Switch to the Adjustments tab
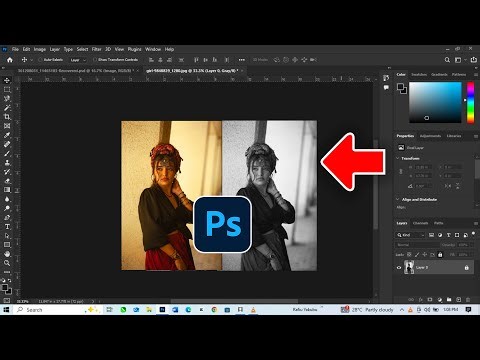 (x=430, y=136)
